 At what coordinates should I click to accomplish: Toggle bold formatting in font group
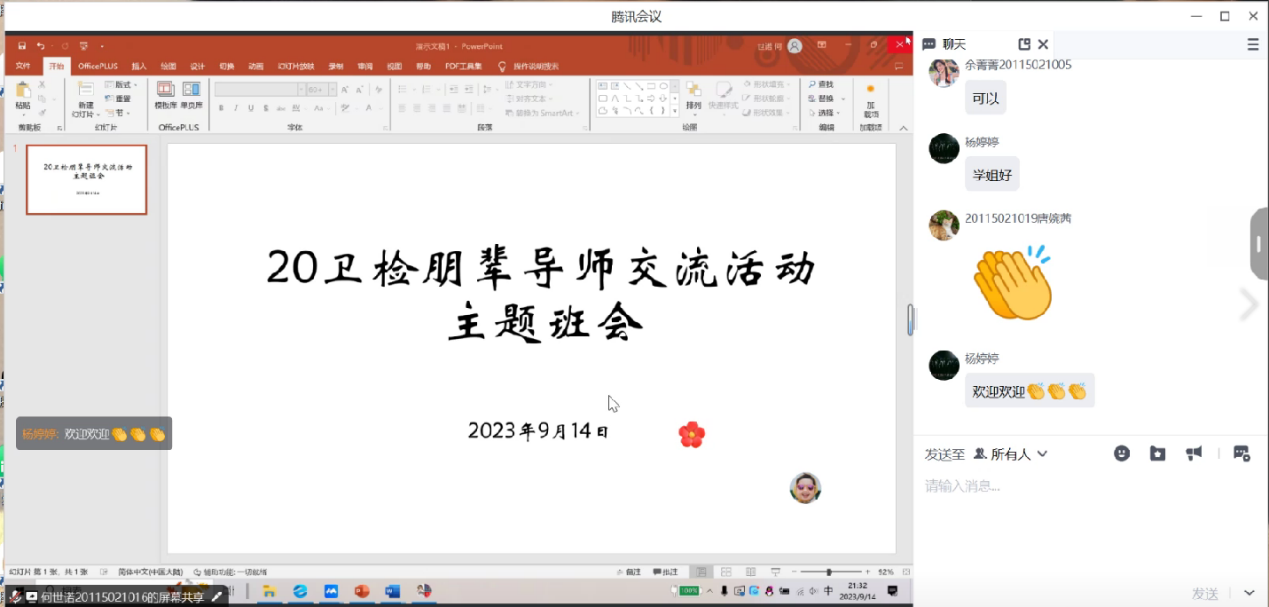coord(221,108)
